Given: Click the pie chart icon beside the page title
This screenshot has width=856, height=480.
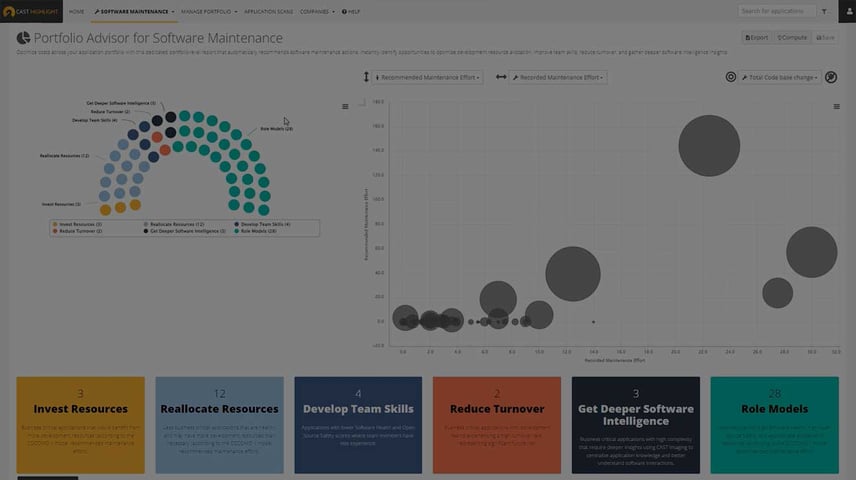Looking at the screenshot, I should (23, 38).
